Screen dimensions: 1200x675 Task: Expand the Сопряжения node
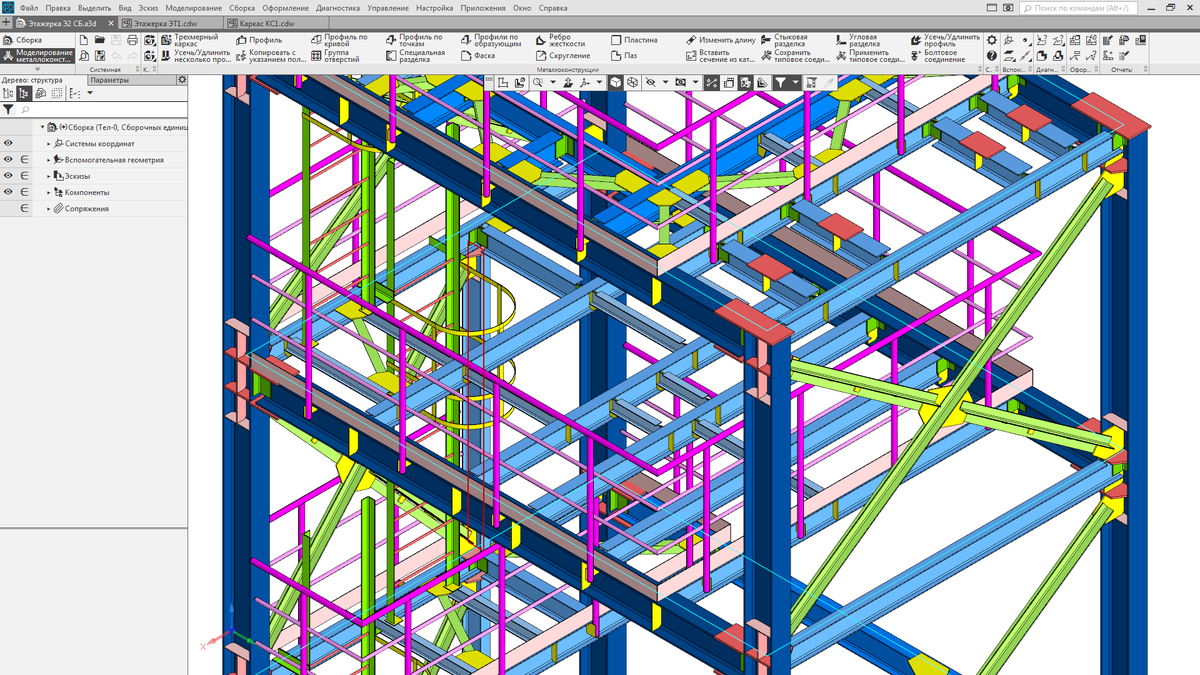(x=48, y=208)
